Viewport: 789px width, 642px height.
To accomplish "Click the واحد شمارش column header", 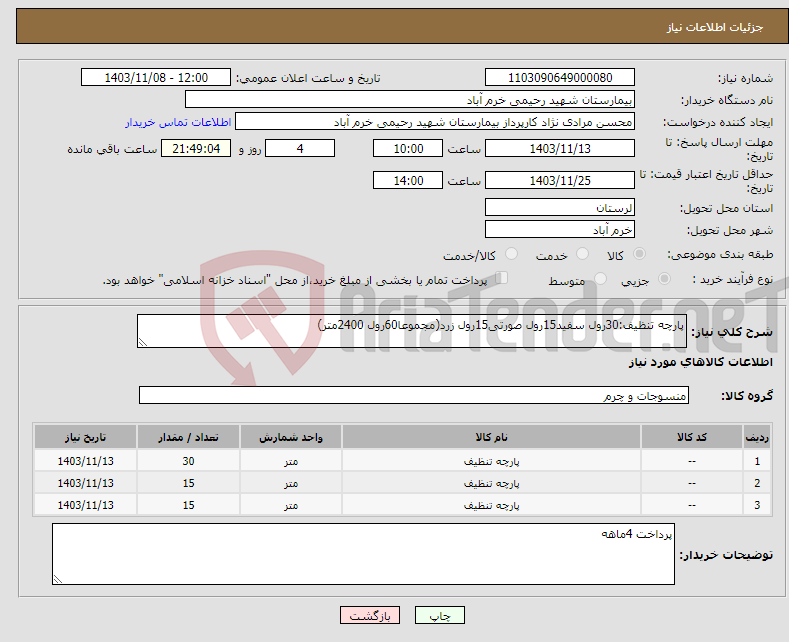I will pyautogui.click(x=291, y=437).
